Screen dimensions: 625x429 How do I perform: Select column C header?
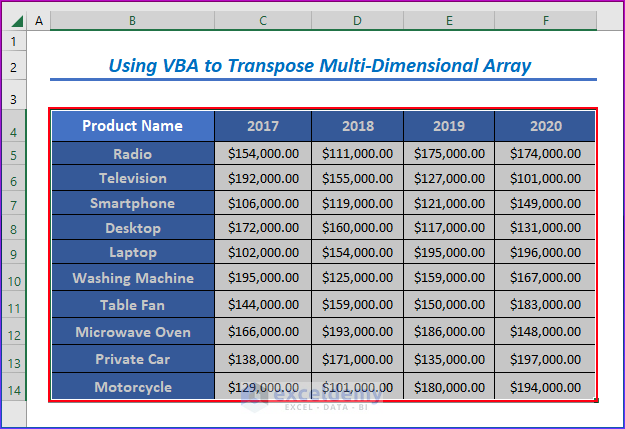[263, 20]
